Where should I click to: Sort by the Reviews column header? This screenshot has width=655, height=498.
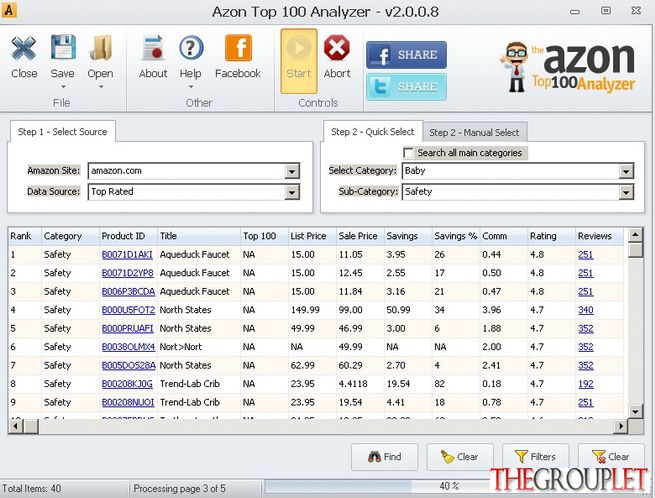click(x=599, y=236)
